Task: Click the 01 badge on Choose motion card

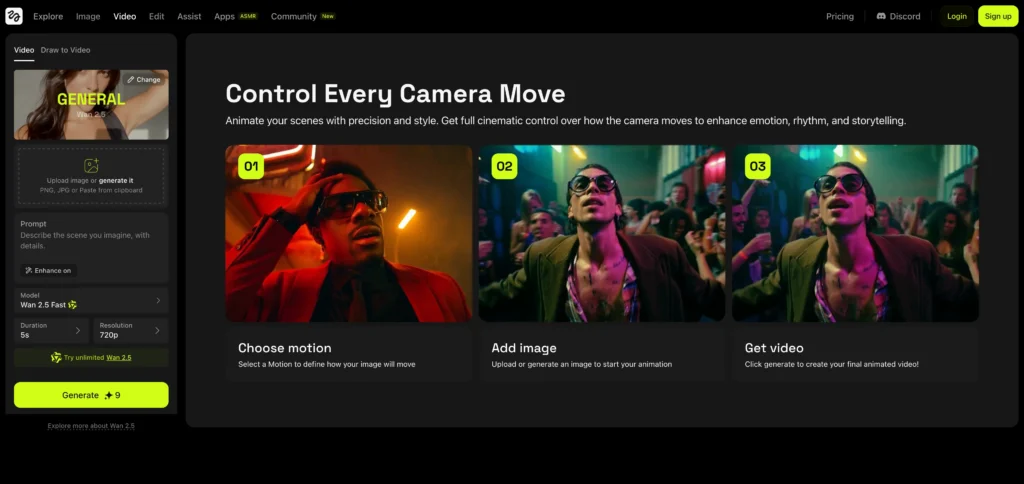Action: pos(251,166)
